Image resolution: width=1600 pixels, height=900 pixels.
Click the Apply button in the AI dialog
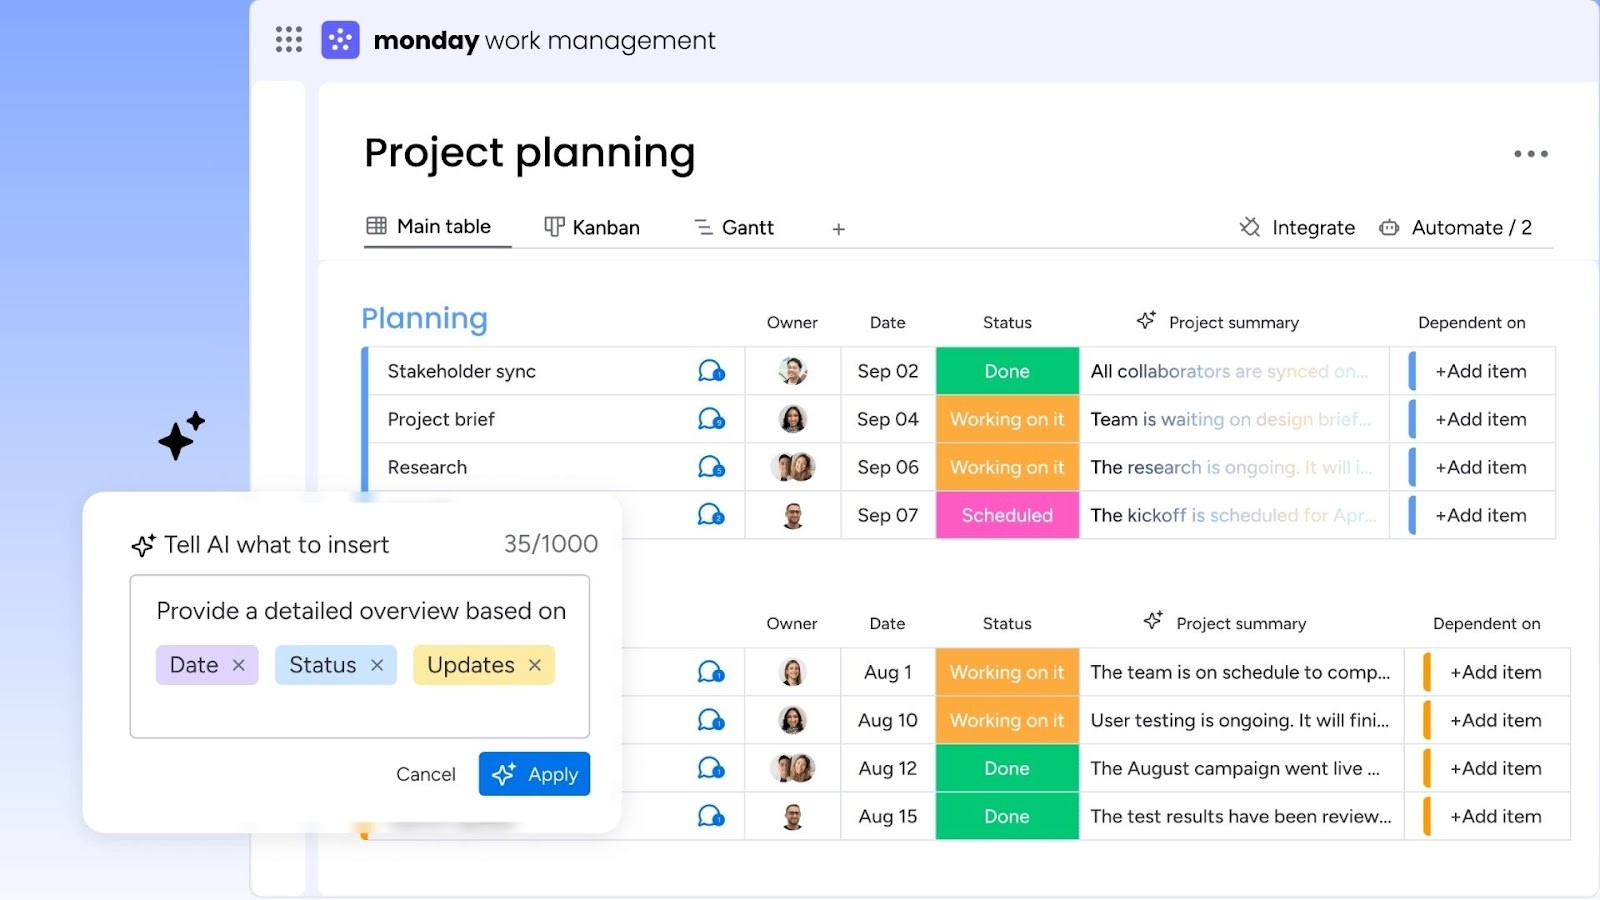click(x=534, y=773)
